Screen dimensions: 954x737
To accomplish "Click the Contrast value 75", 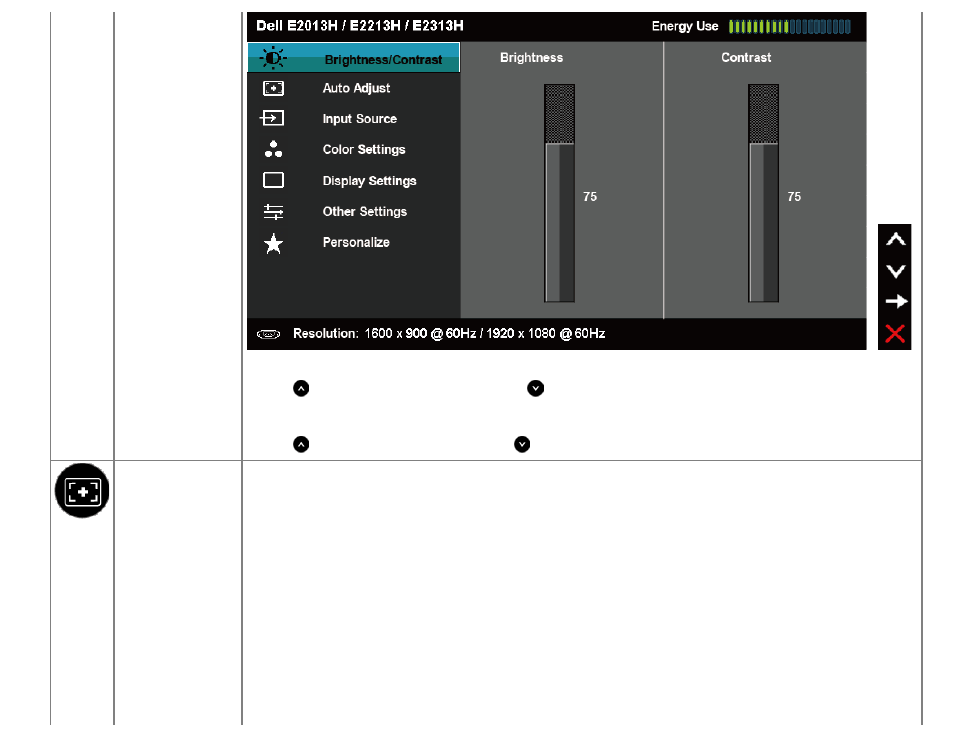I will point(794,197).
